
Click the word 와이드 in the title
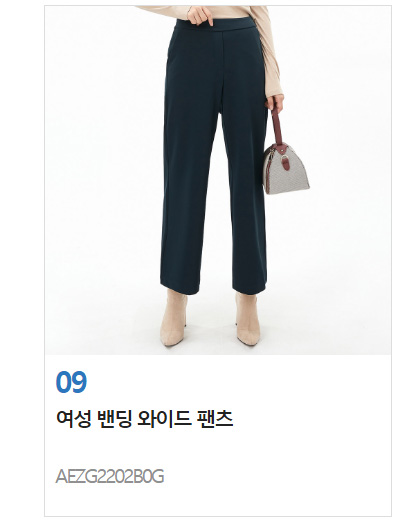tap(160, 419)
